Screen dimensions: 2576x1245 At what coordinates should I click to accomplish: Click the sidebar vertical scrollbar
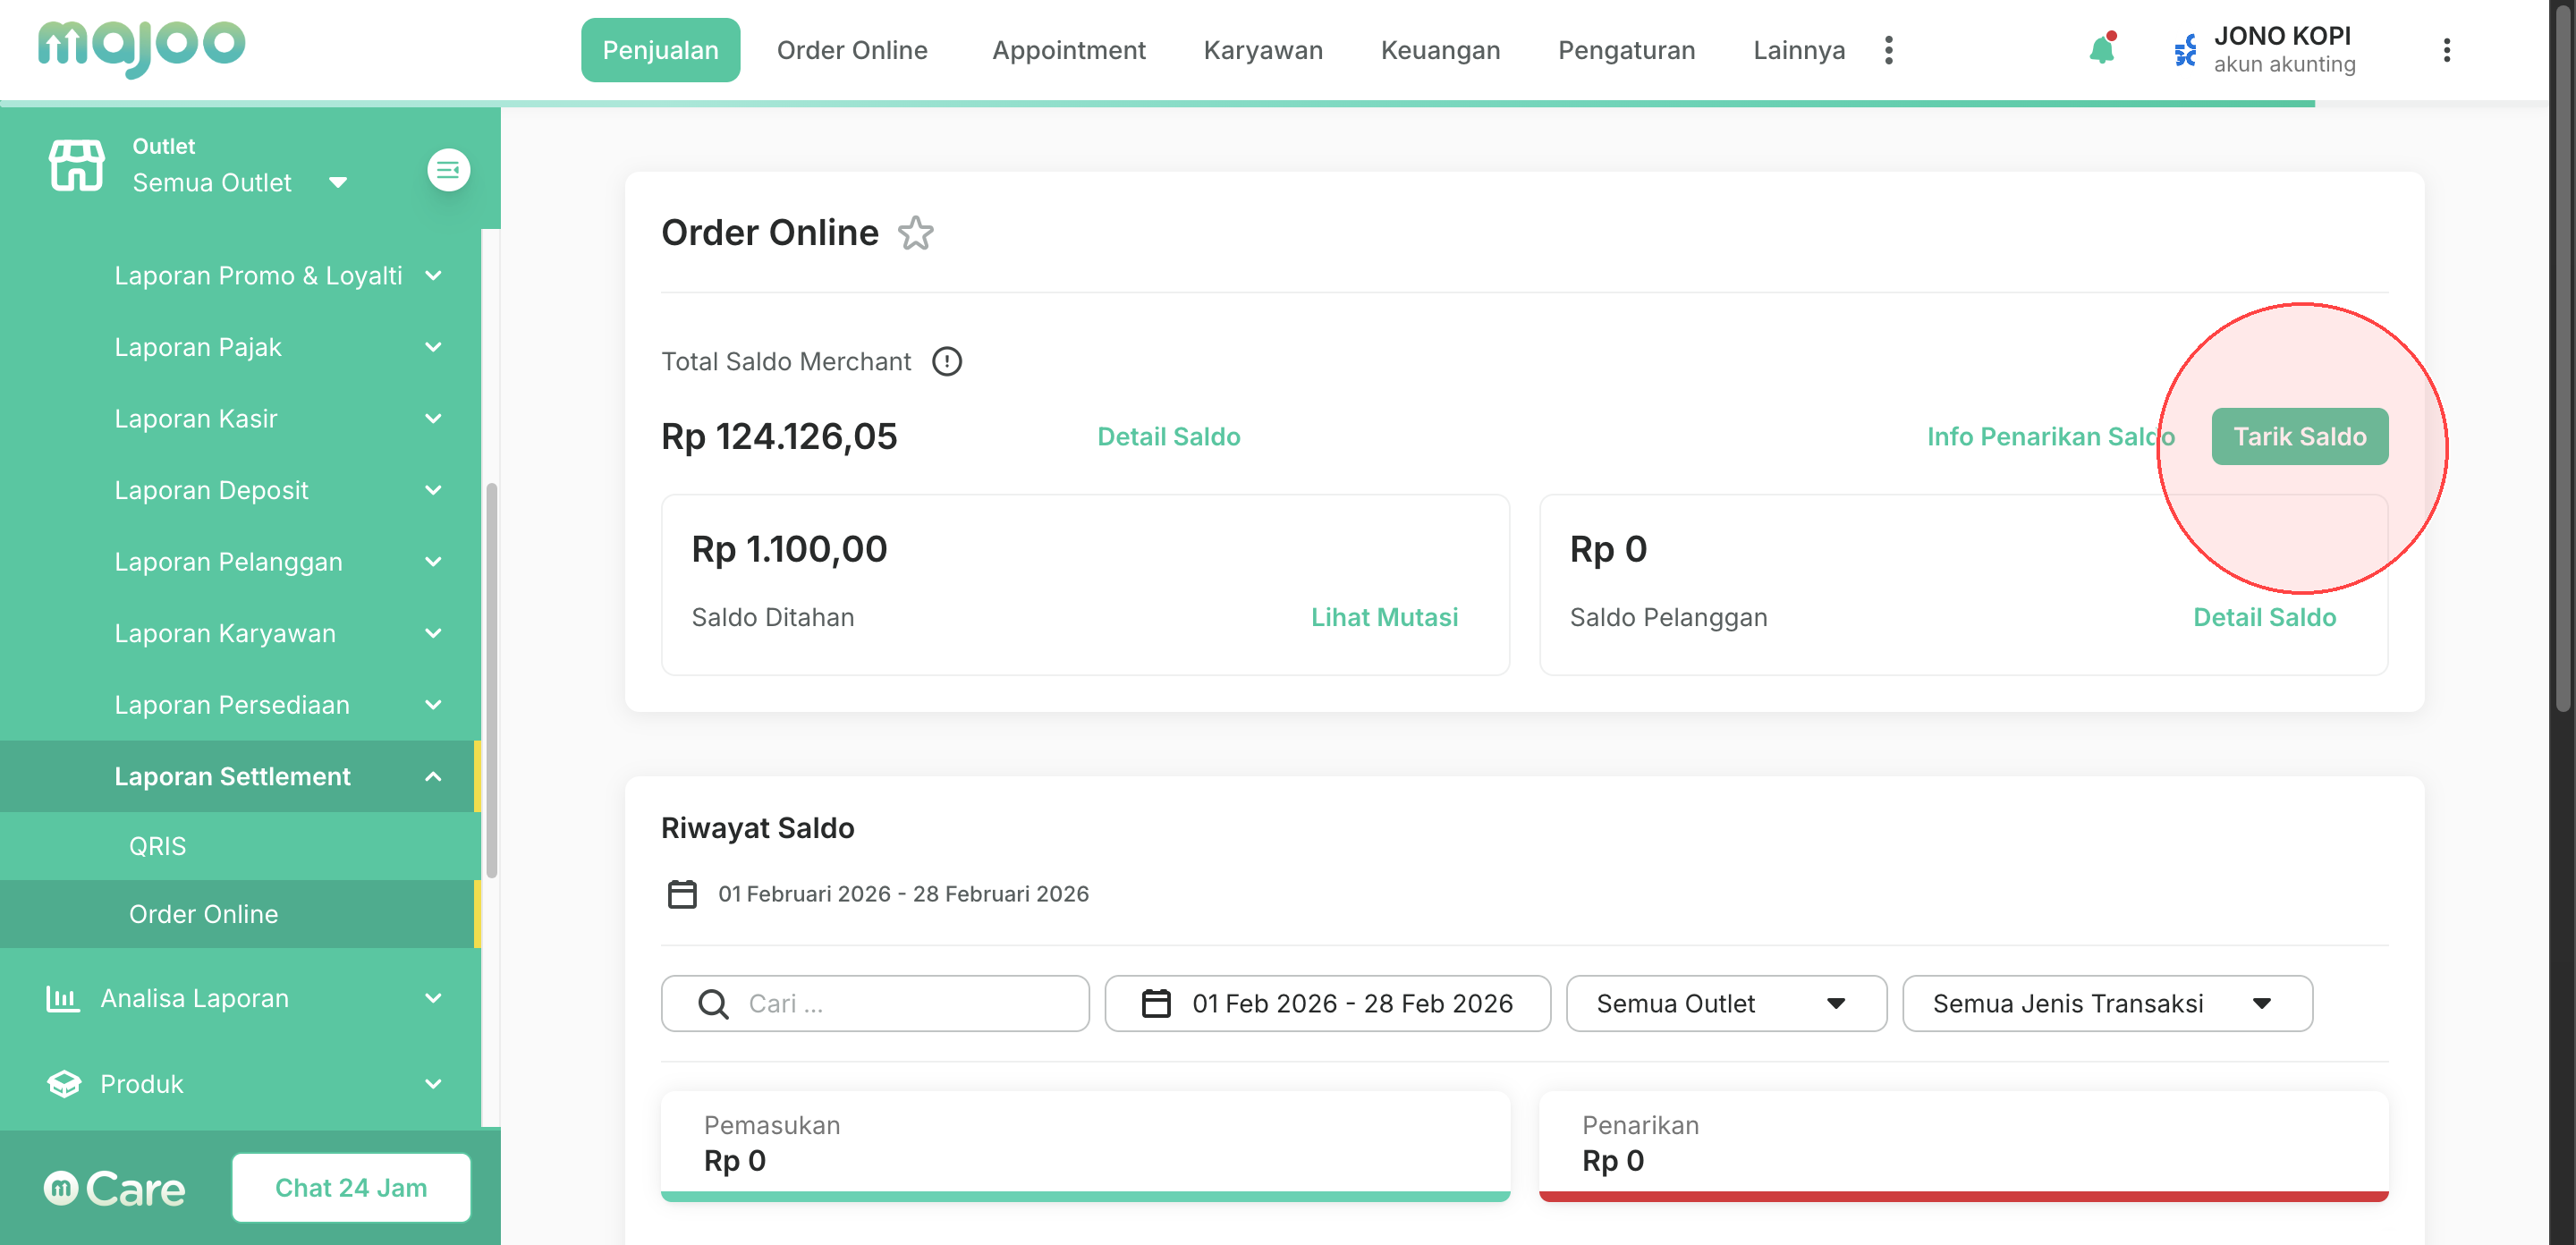pos(491,680)
